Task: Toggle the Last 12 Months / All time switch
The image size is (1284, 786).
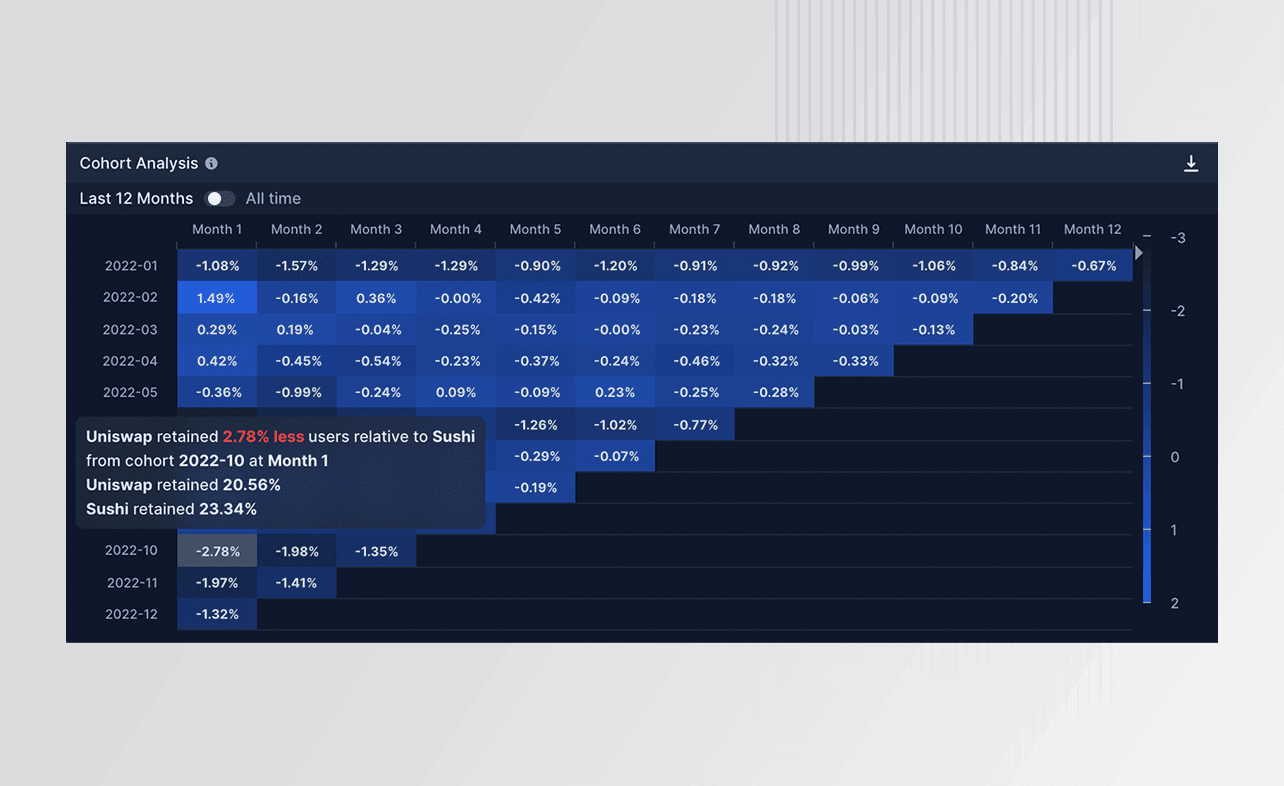Action: pyautogui.click(x=220, y=198)
